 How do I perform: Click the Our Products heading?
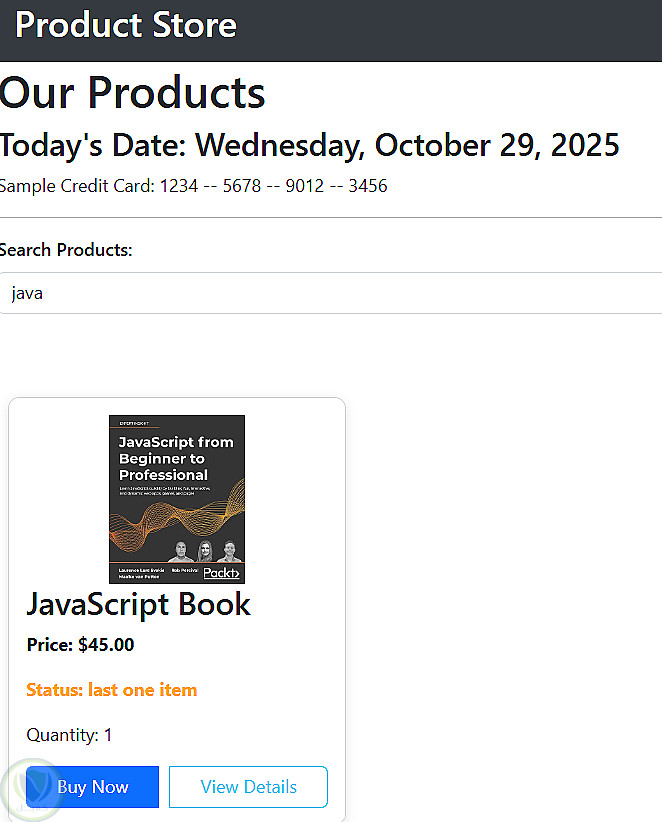(x=133, y=93)
